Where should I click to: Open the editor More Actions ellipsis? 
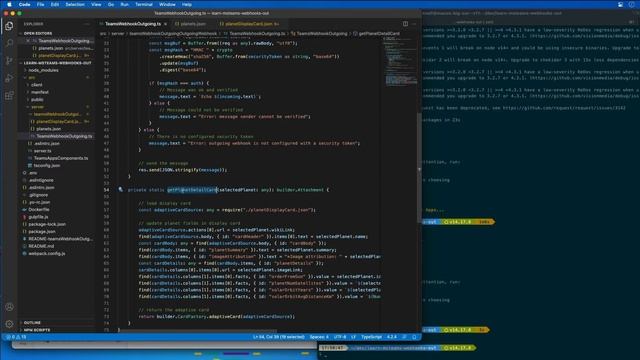pyautogui.click(x=414, y=24)
